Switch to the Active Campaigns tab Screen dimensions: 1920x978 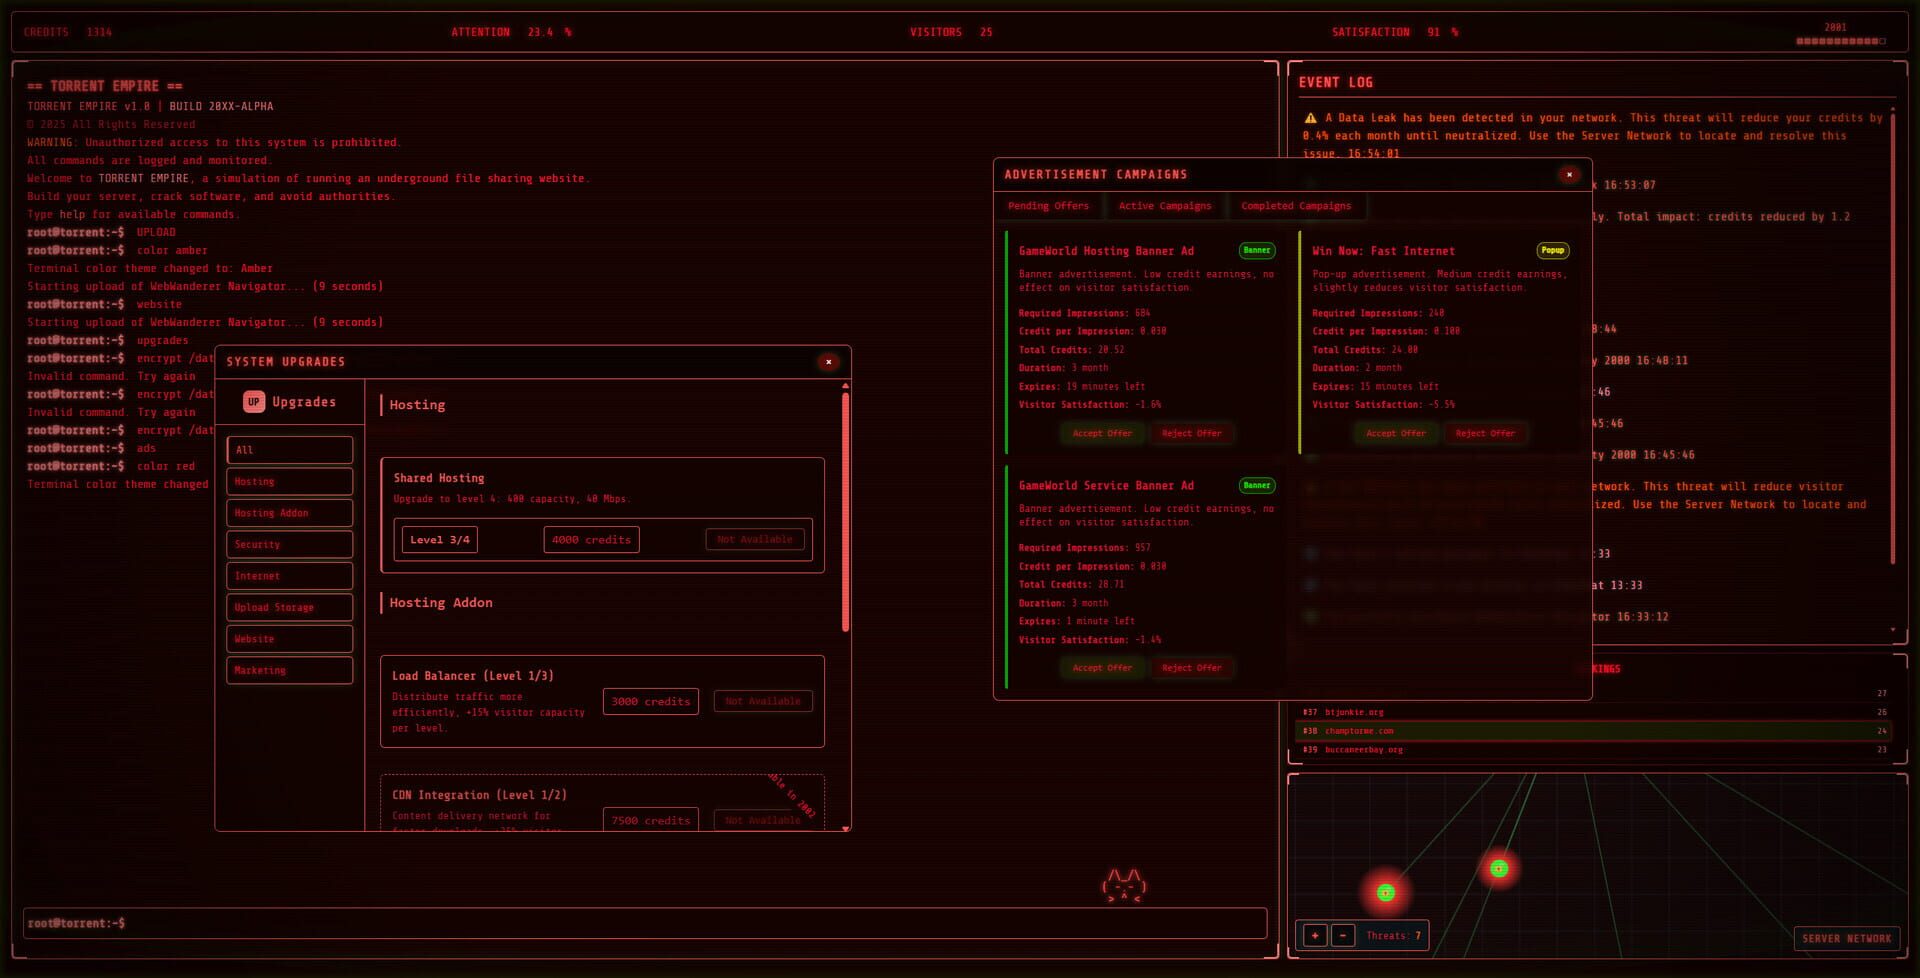pyautogui.click(x=1165, y=206)
